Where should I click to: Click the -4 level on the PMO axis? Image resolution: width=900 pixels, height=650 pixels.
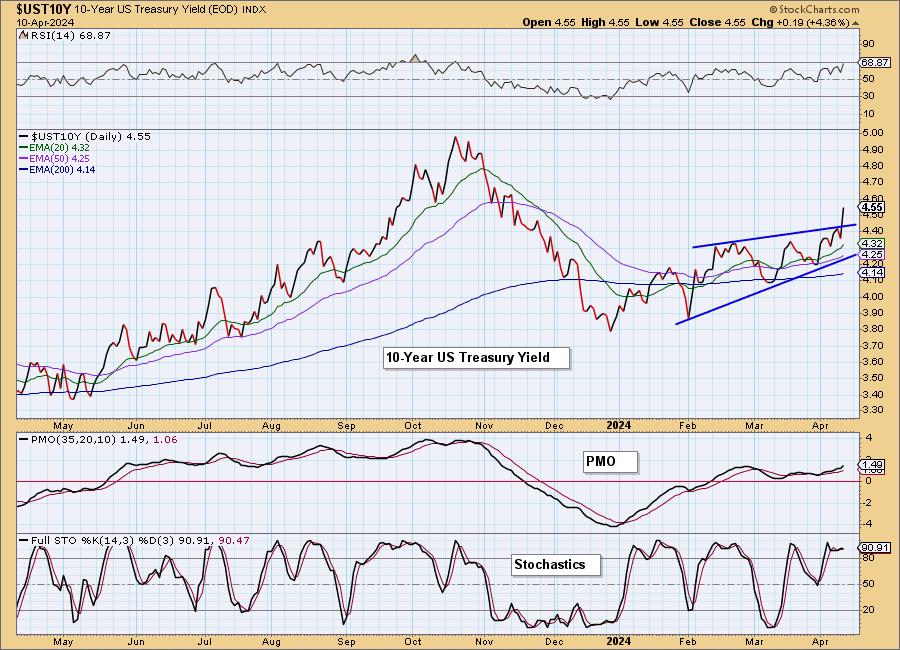[x=868, y=524]
